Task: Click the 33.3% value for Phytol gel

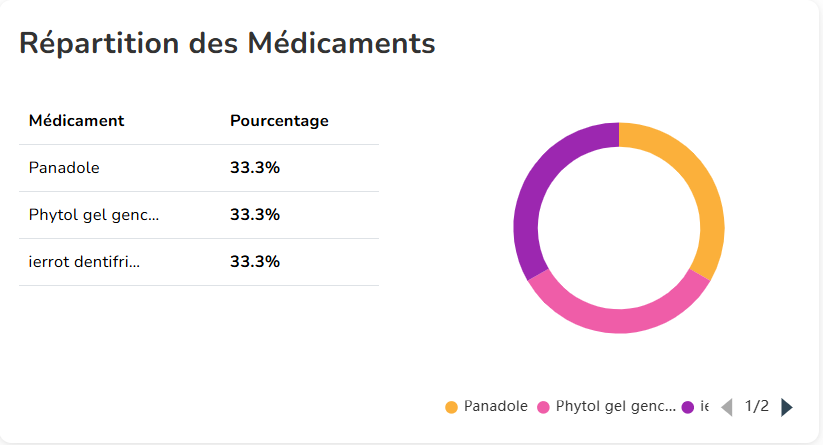Action: click(x=255, y=215)
